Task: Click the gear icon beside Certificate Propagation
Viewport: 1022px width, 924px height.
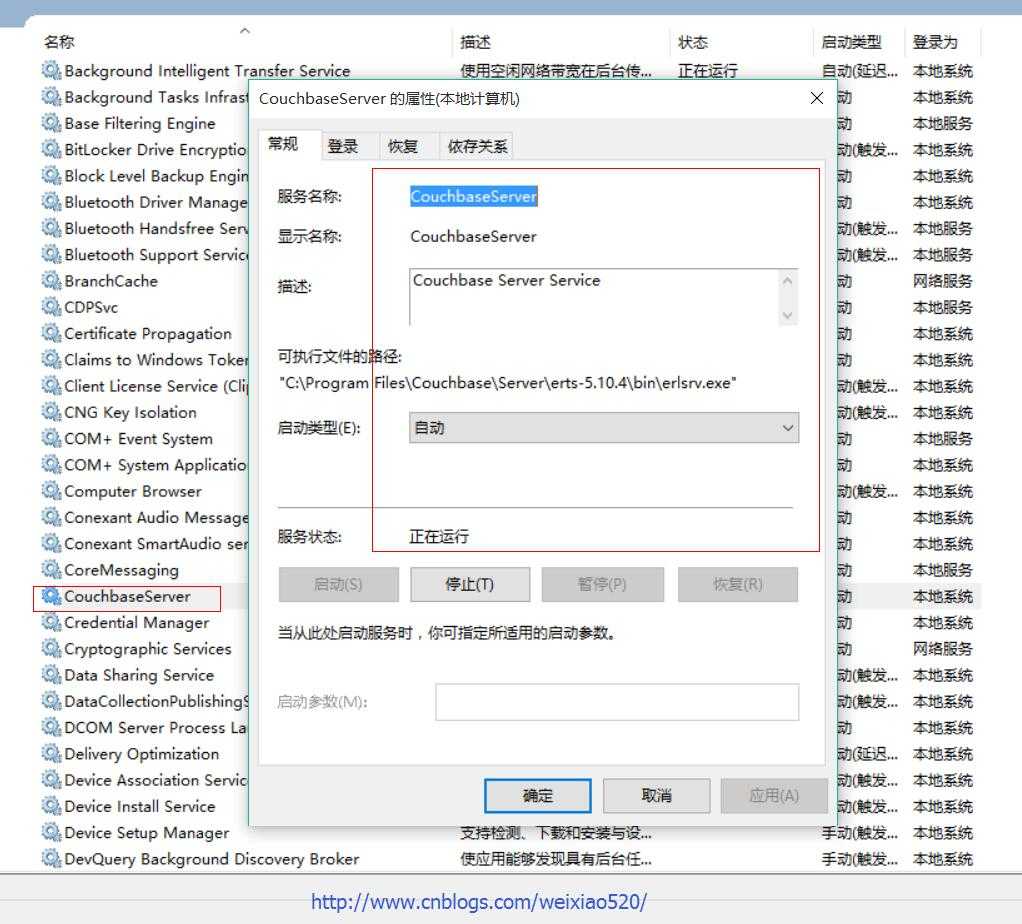Action: coord(51,333)
